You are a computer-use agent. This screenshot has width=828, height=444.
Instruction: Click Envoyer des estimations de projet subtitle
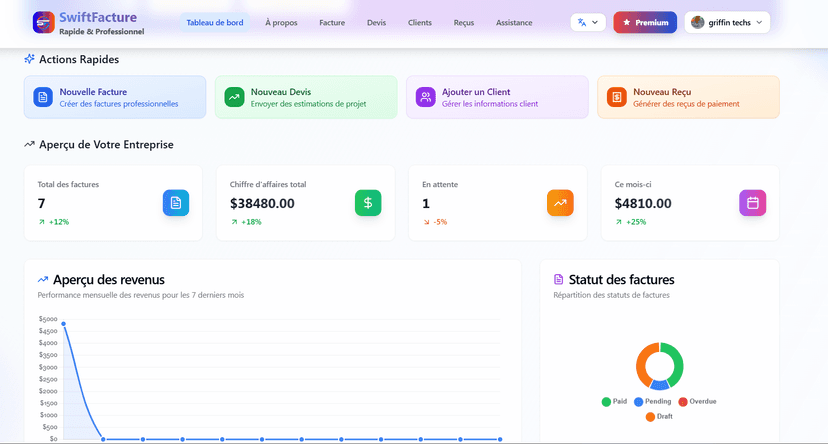(308, 104)
